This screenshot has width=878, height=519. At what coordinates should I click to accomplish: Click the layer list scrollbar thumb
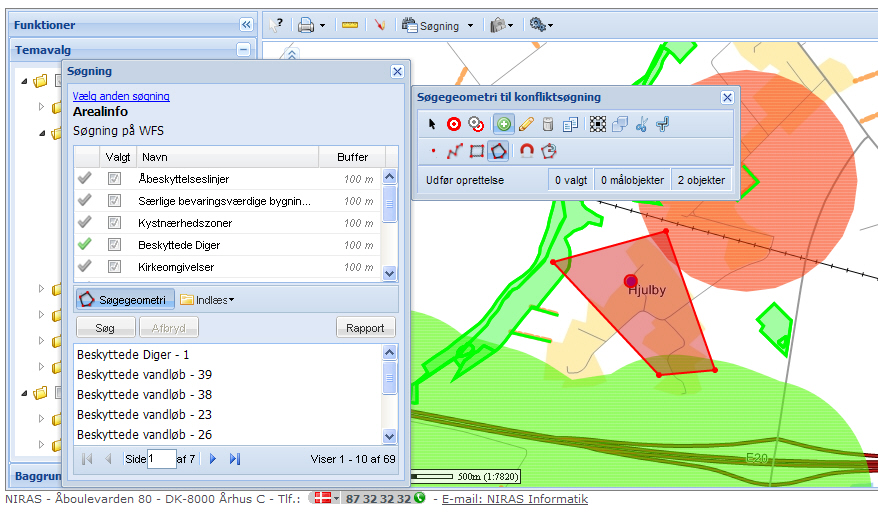coord(389,204)
